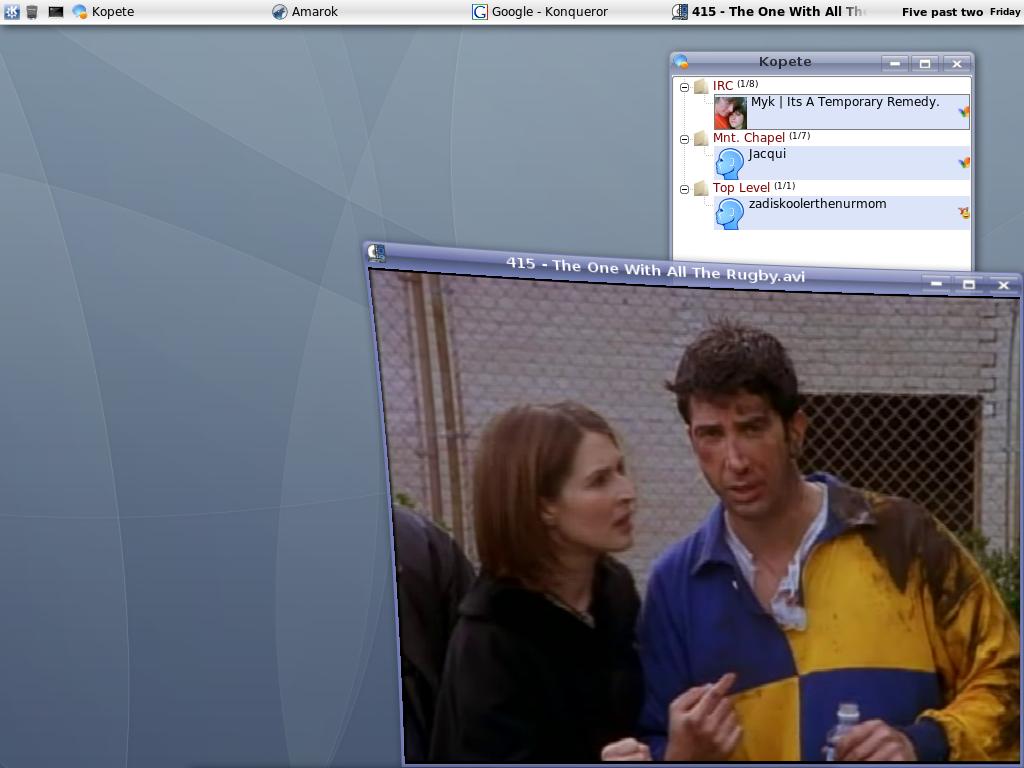Open the trash icon in the panel
1024x768 pixels.
(x=32, y=11)
